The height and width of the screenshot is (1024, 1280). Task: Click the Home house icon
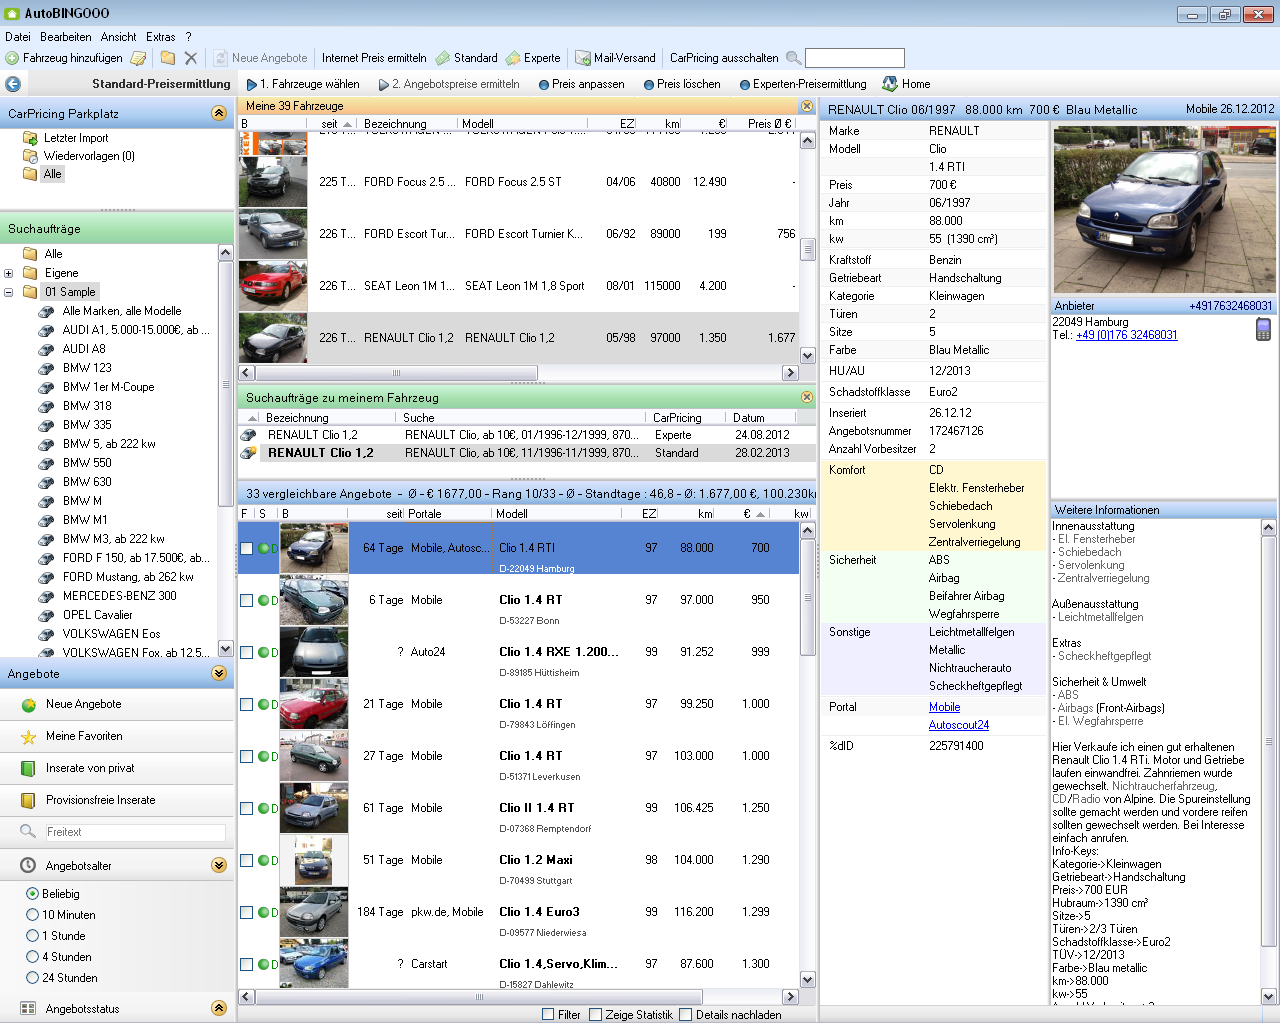890,84
